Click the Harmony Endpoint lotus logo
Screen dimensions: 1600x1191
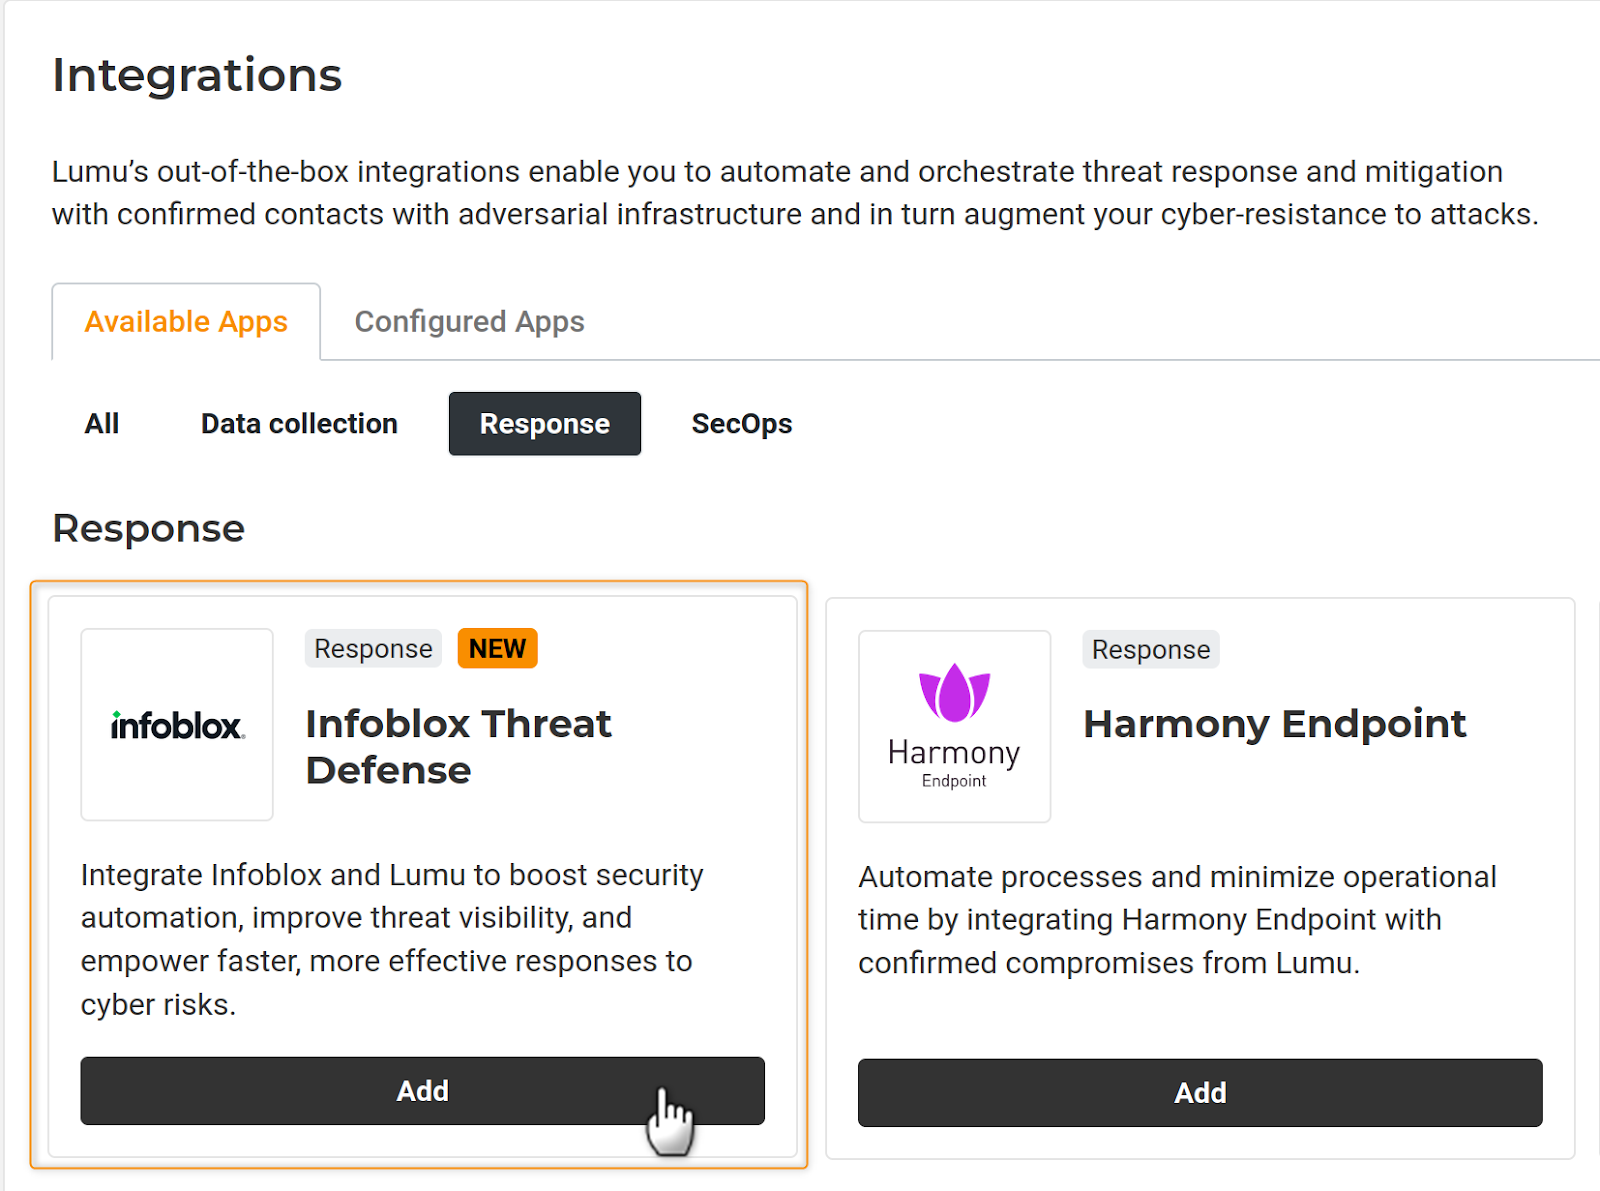click(954, 694)
